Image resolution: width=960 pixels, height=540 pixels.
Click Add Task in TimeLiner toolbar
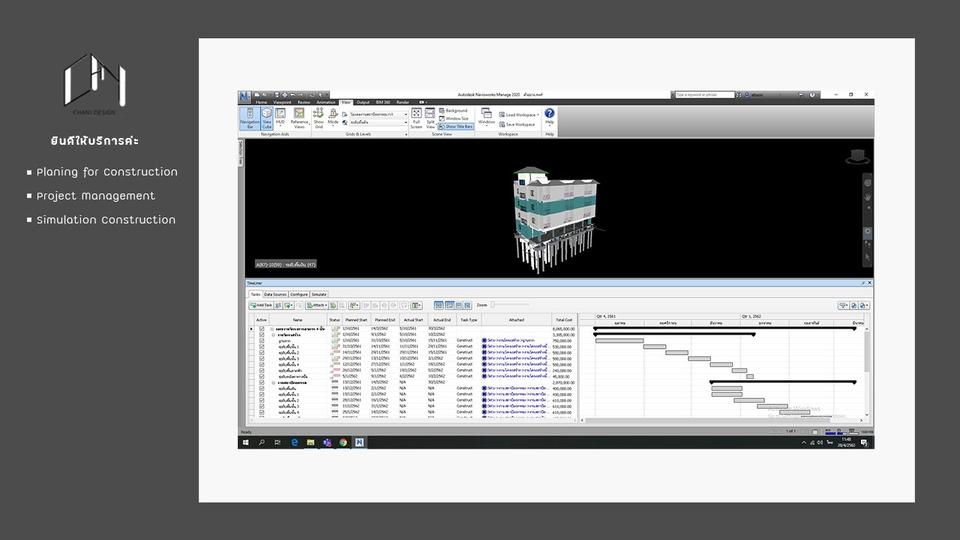click(261, 305)
